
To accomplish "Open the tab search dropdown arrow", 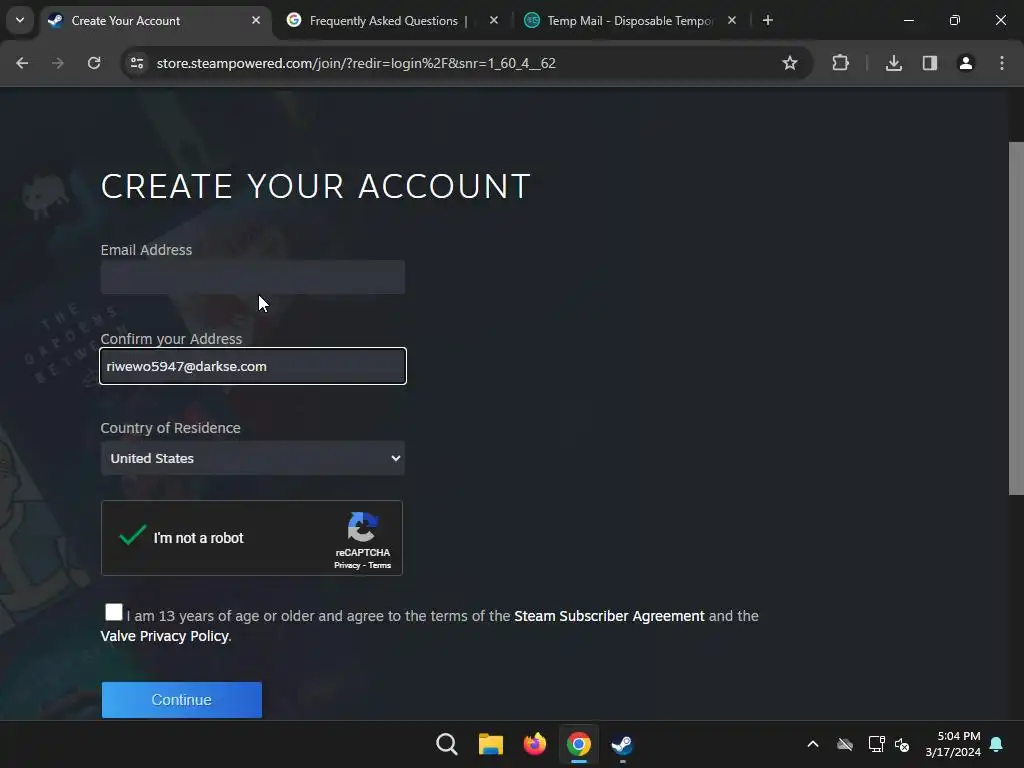I will click(x=20, y=20).
